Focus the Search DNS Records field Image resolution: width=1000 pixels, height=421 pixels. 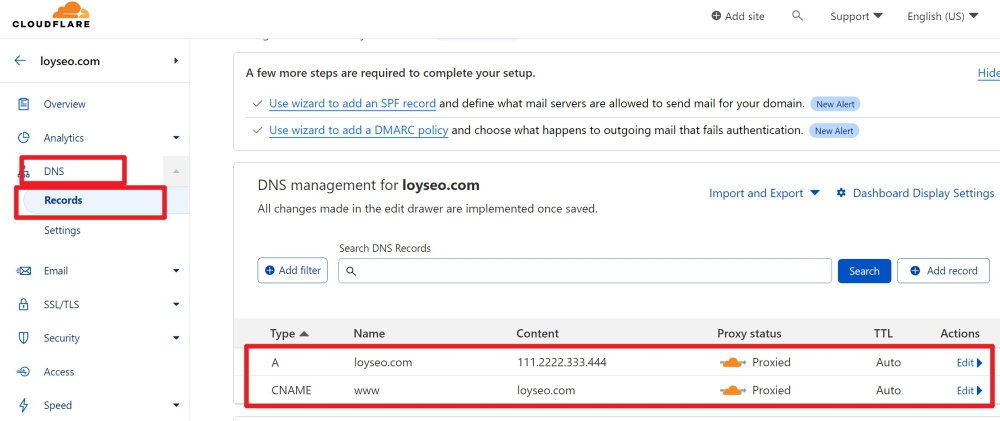[585, 271]
